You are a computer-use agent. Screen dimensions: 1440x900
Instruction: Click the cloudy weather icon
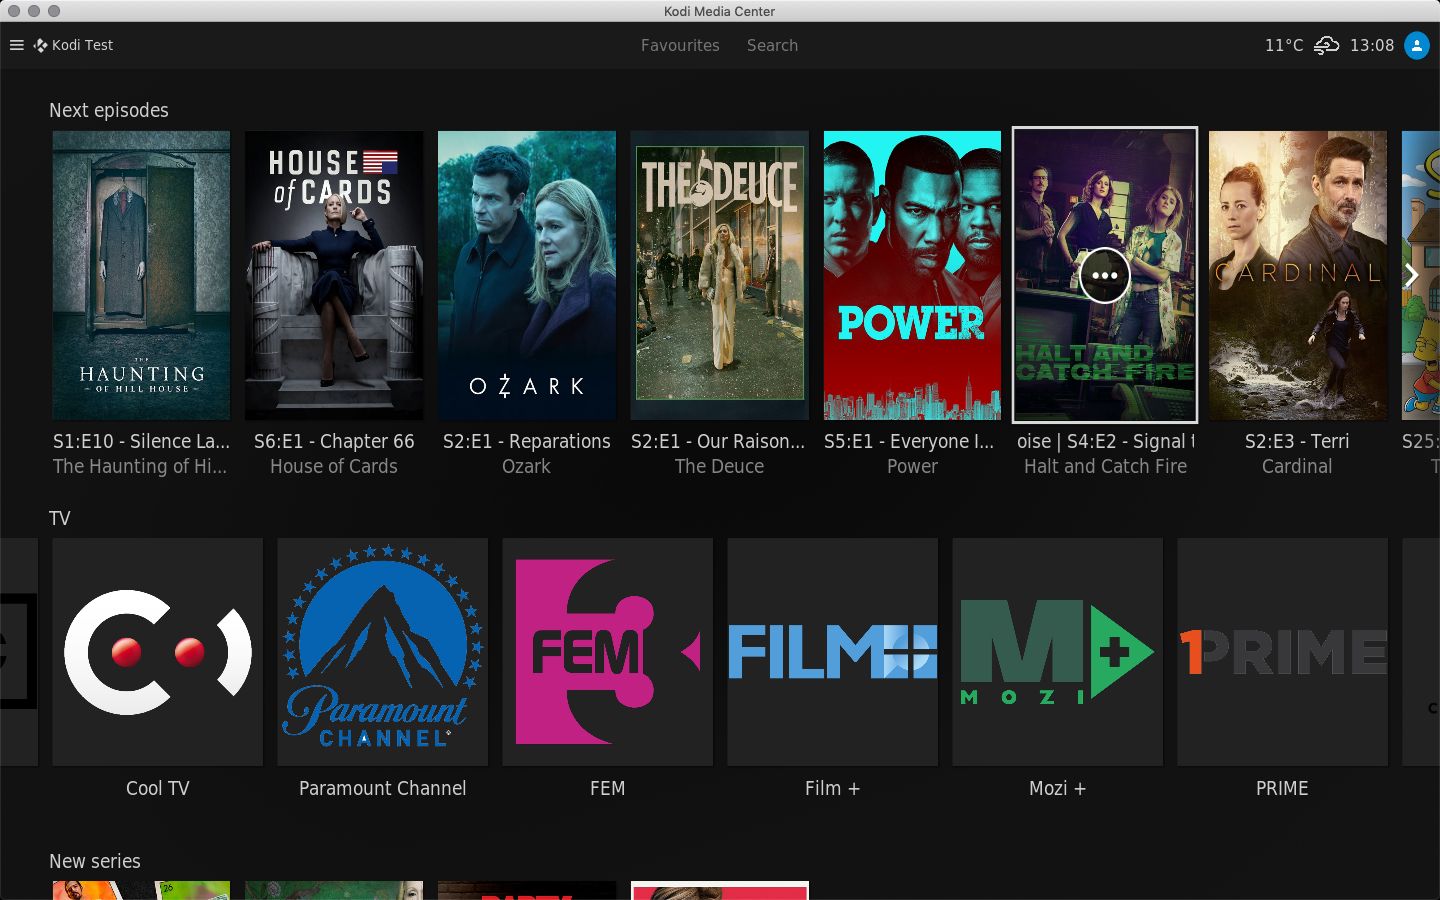click(1326, 45)
